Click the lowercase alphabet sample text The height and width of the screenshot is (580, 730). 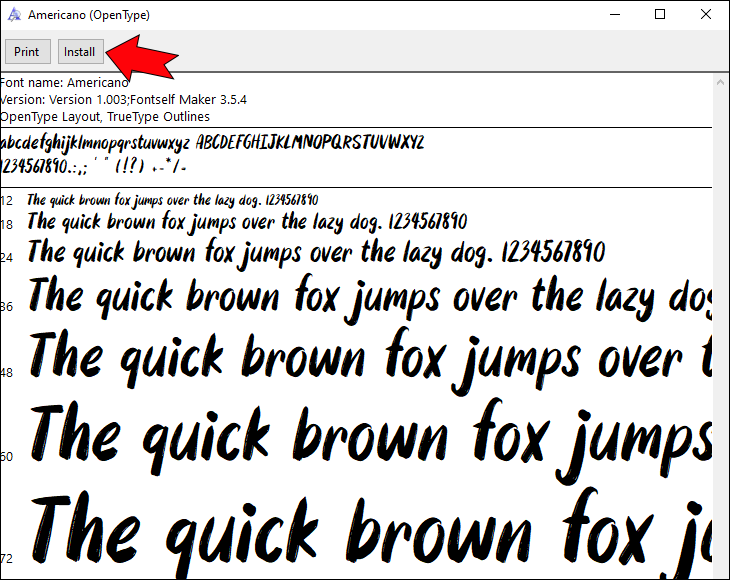[95, 141]
